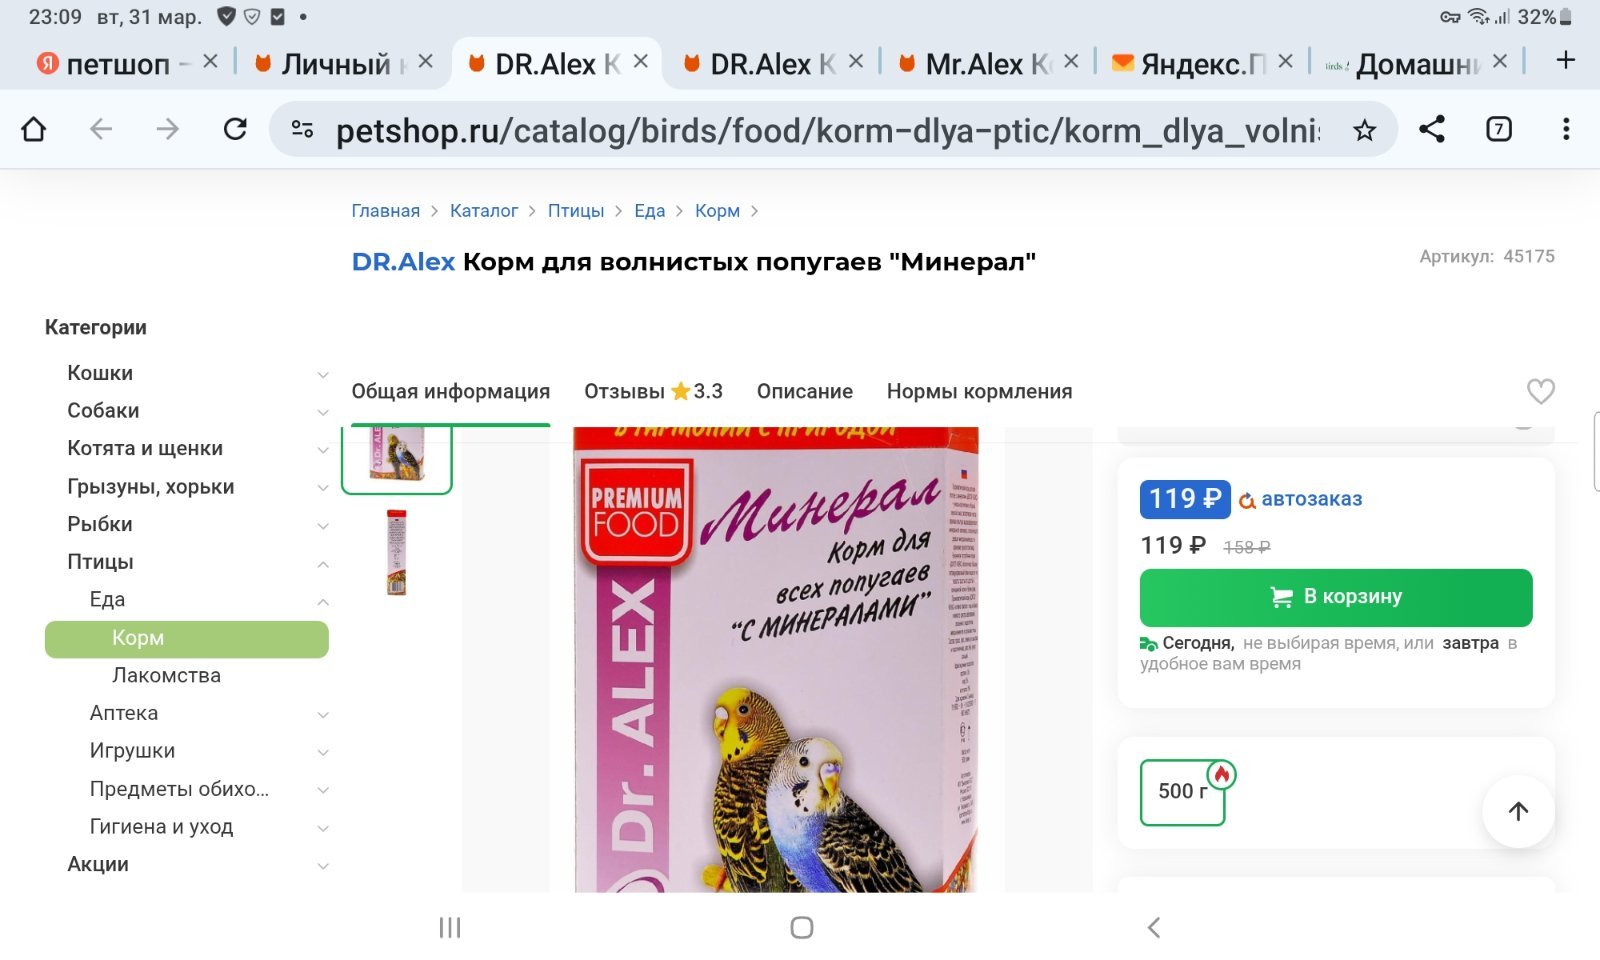The height and width of the screenshot is (960, 1600).
Task: Open tab switcher showing 7 tabs
Action: click(x=1498, y=129)
